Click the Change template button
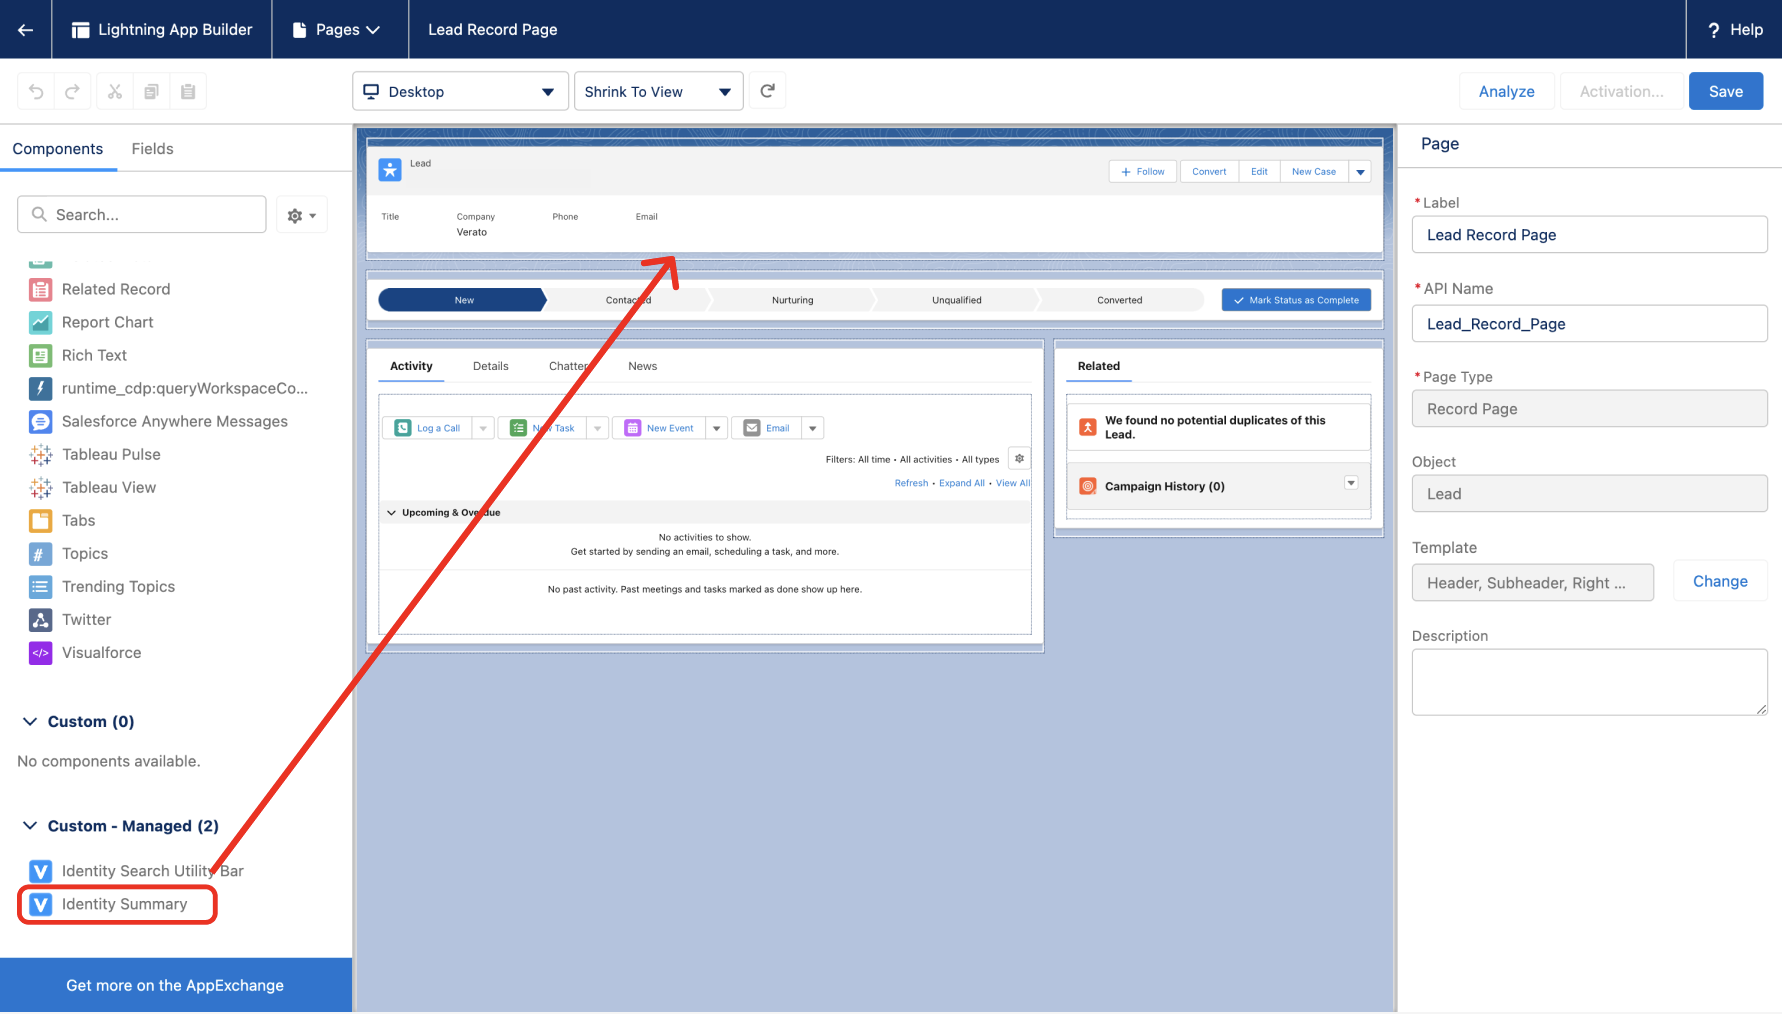 point(1720,581)
